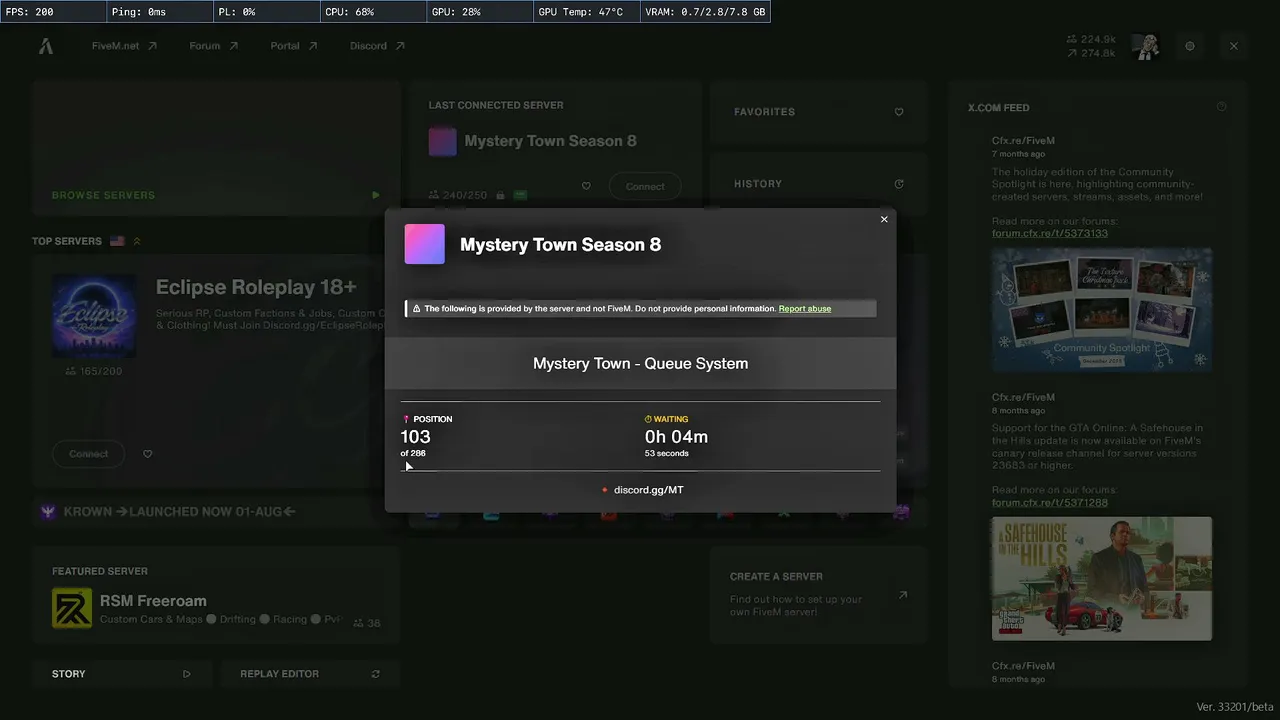Favorite Eclipse Roleplay with the heart icon
This screenshot has height=720, width=1280.
coord(148,454)
